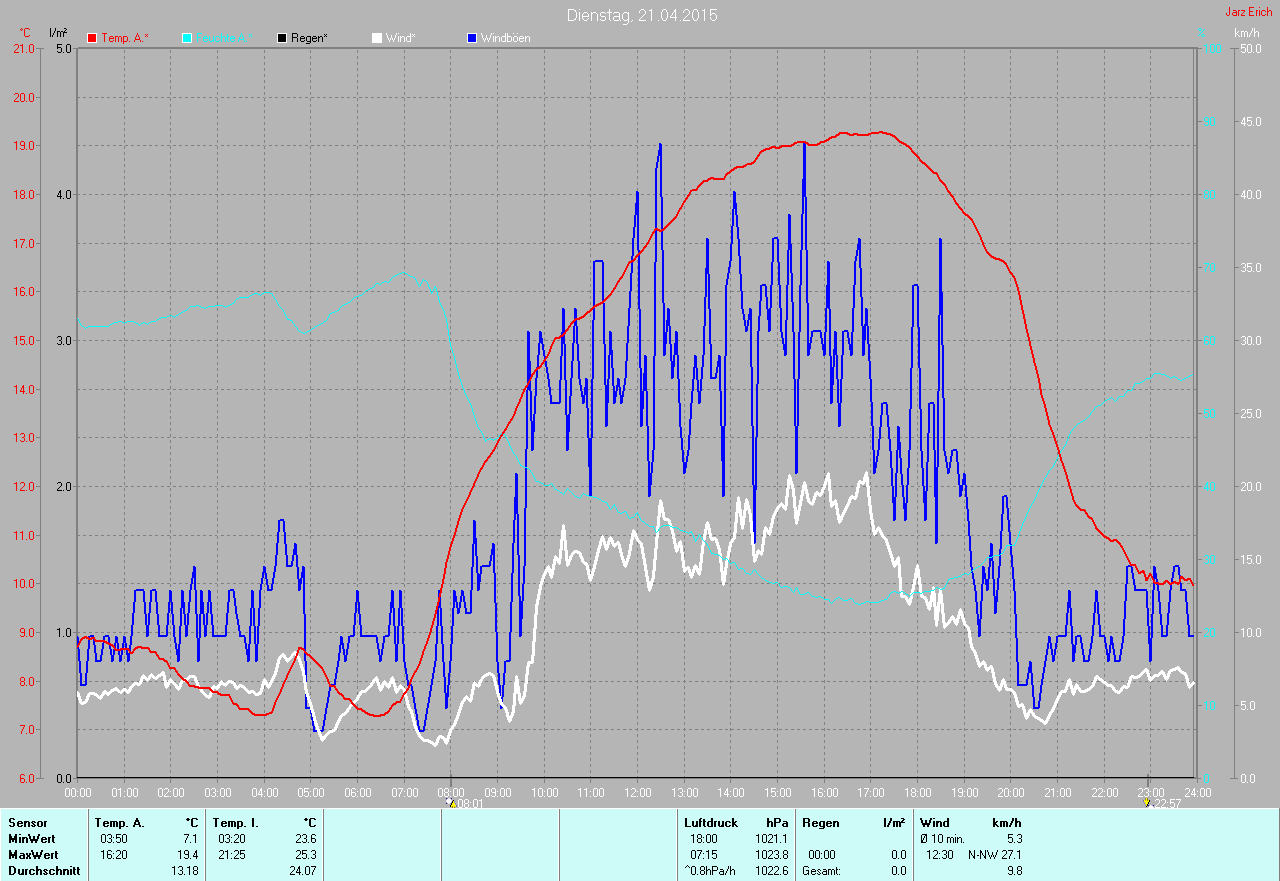Click the 03:20 indoor minimum time

(x=231, y=839)
